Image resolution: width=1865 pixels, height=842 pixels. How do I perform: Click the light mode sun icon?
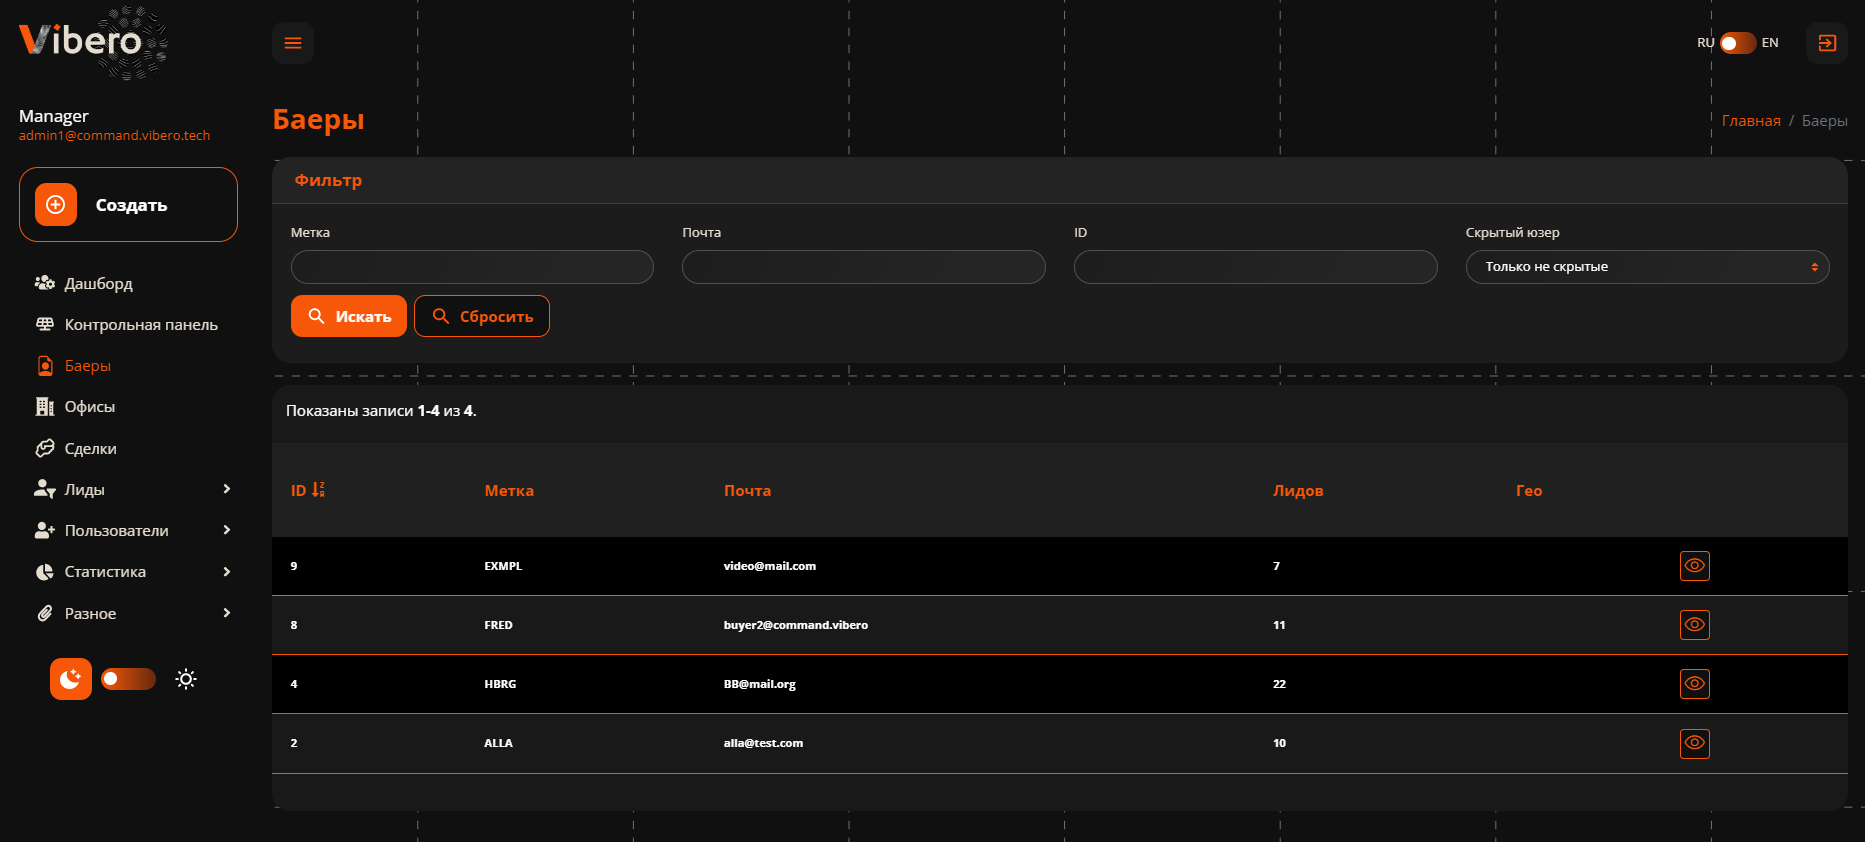(x=186, y=679)
